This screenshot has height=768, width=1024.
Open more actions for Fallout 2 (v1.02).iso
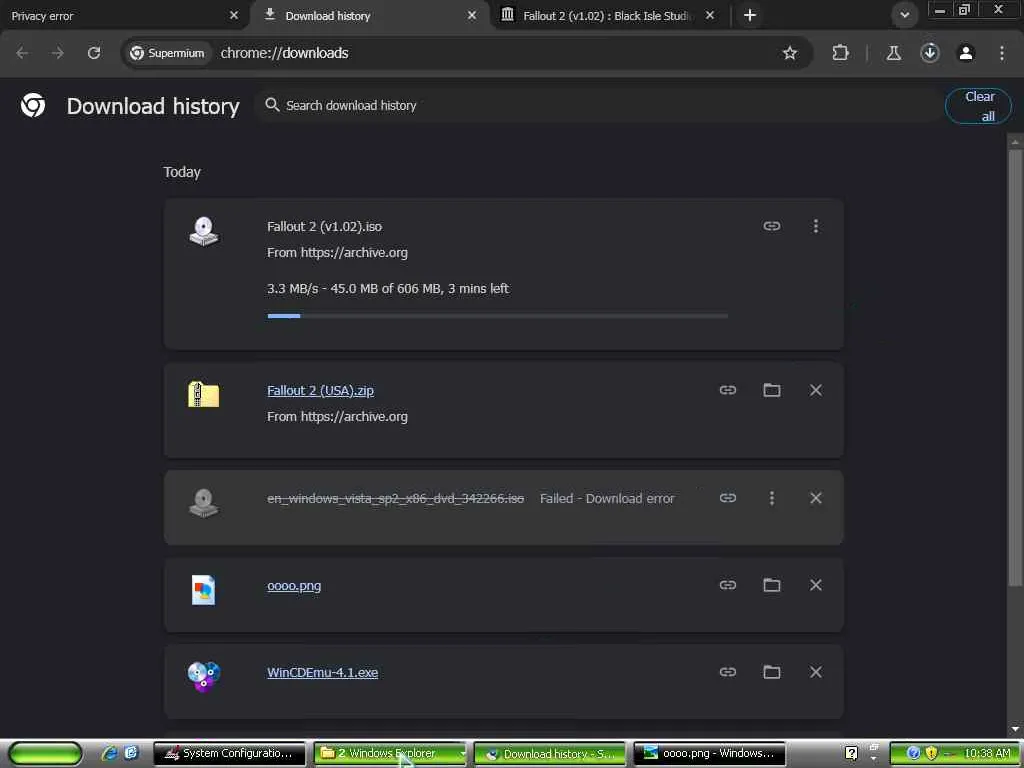coord(816,226)
